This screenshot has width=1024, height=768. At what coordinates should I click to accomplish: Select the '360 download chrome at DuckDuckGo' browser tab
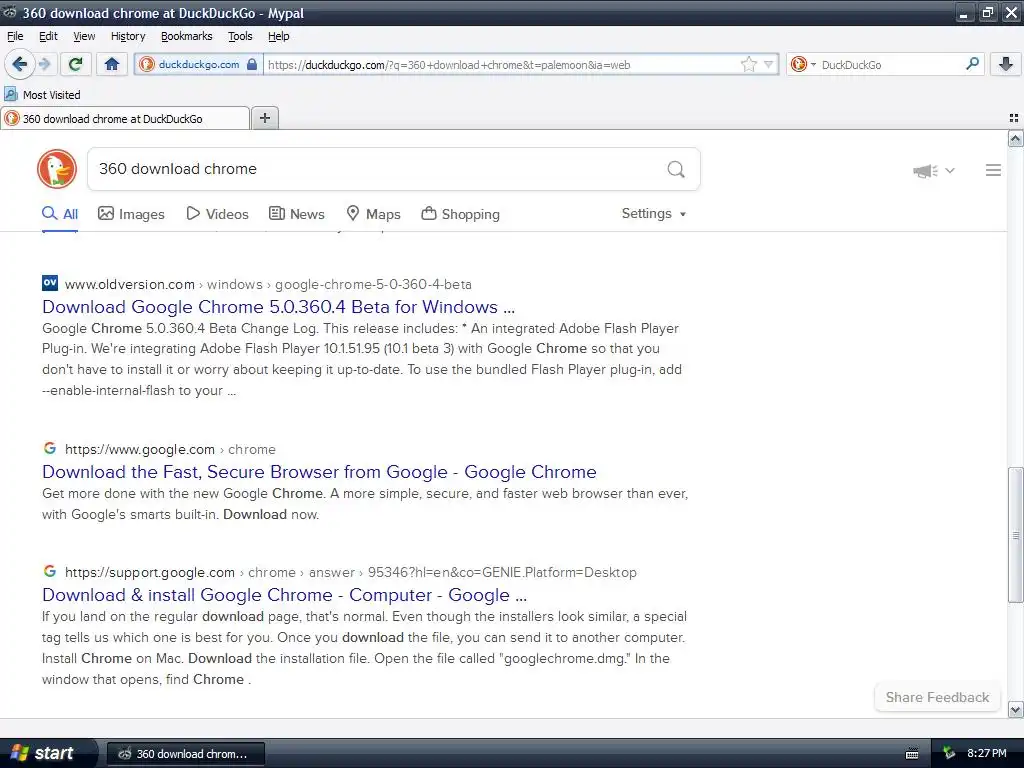125,118
